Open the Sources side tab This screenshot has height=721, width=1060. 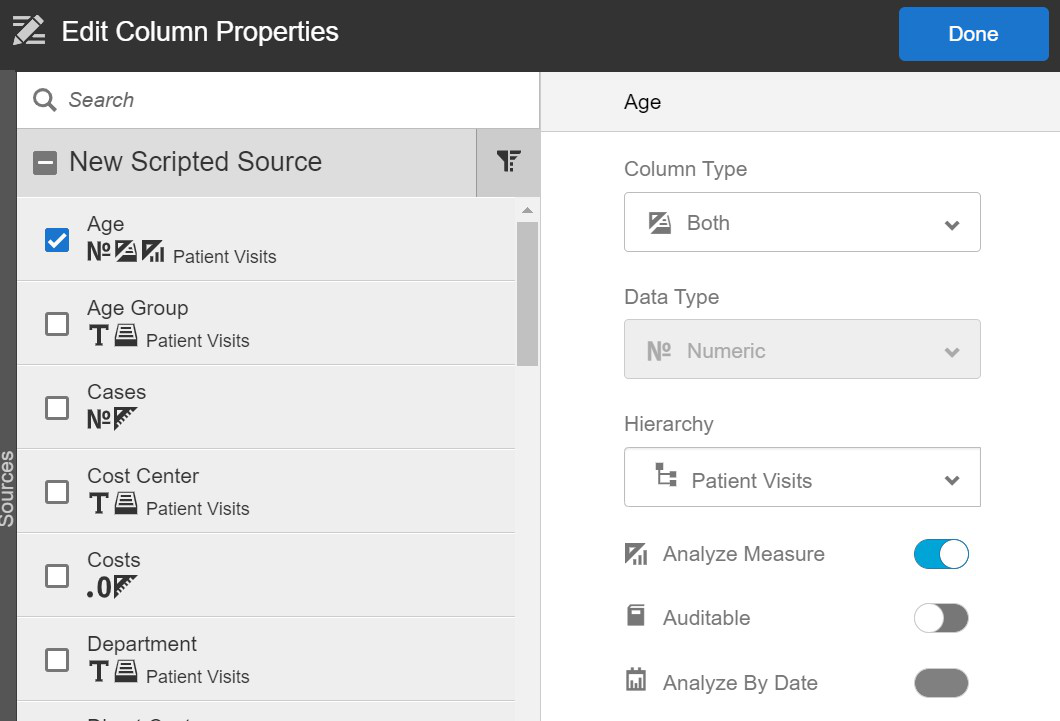pos(8,488)
